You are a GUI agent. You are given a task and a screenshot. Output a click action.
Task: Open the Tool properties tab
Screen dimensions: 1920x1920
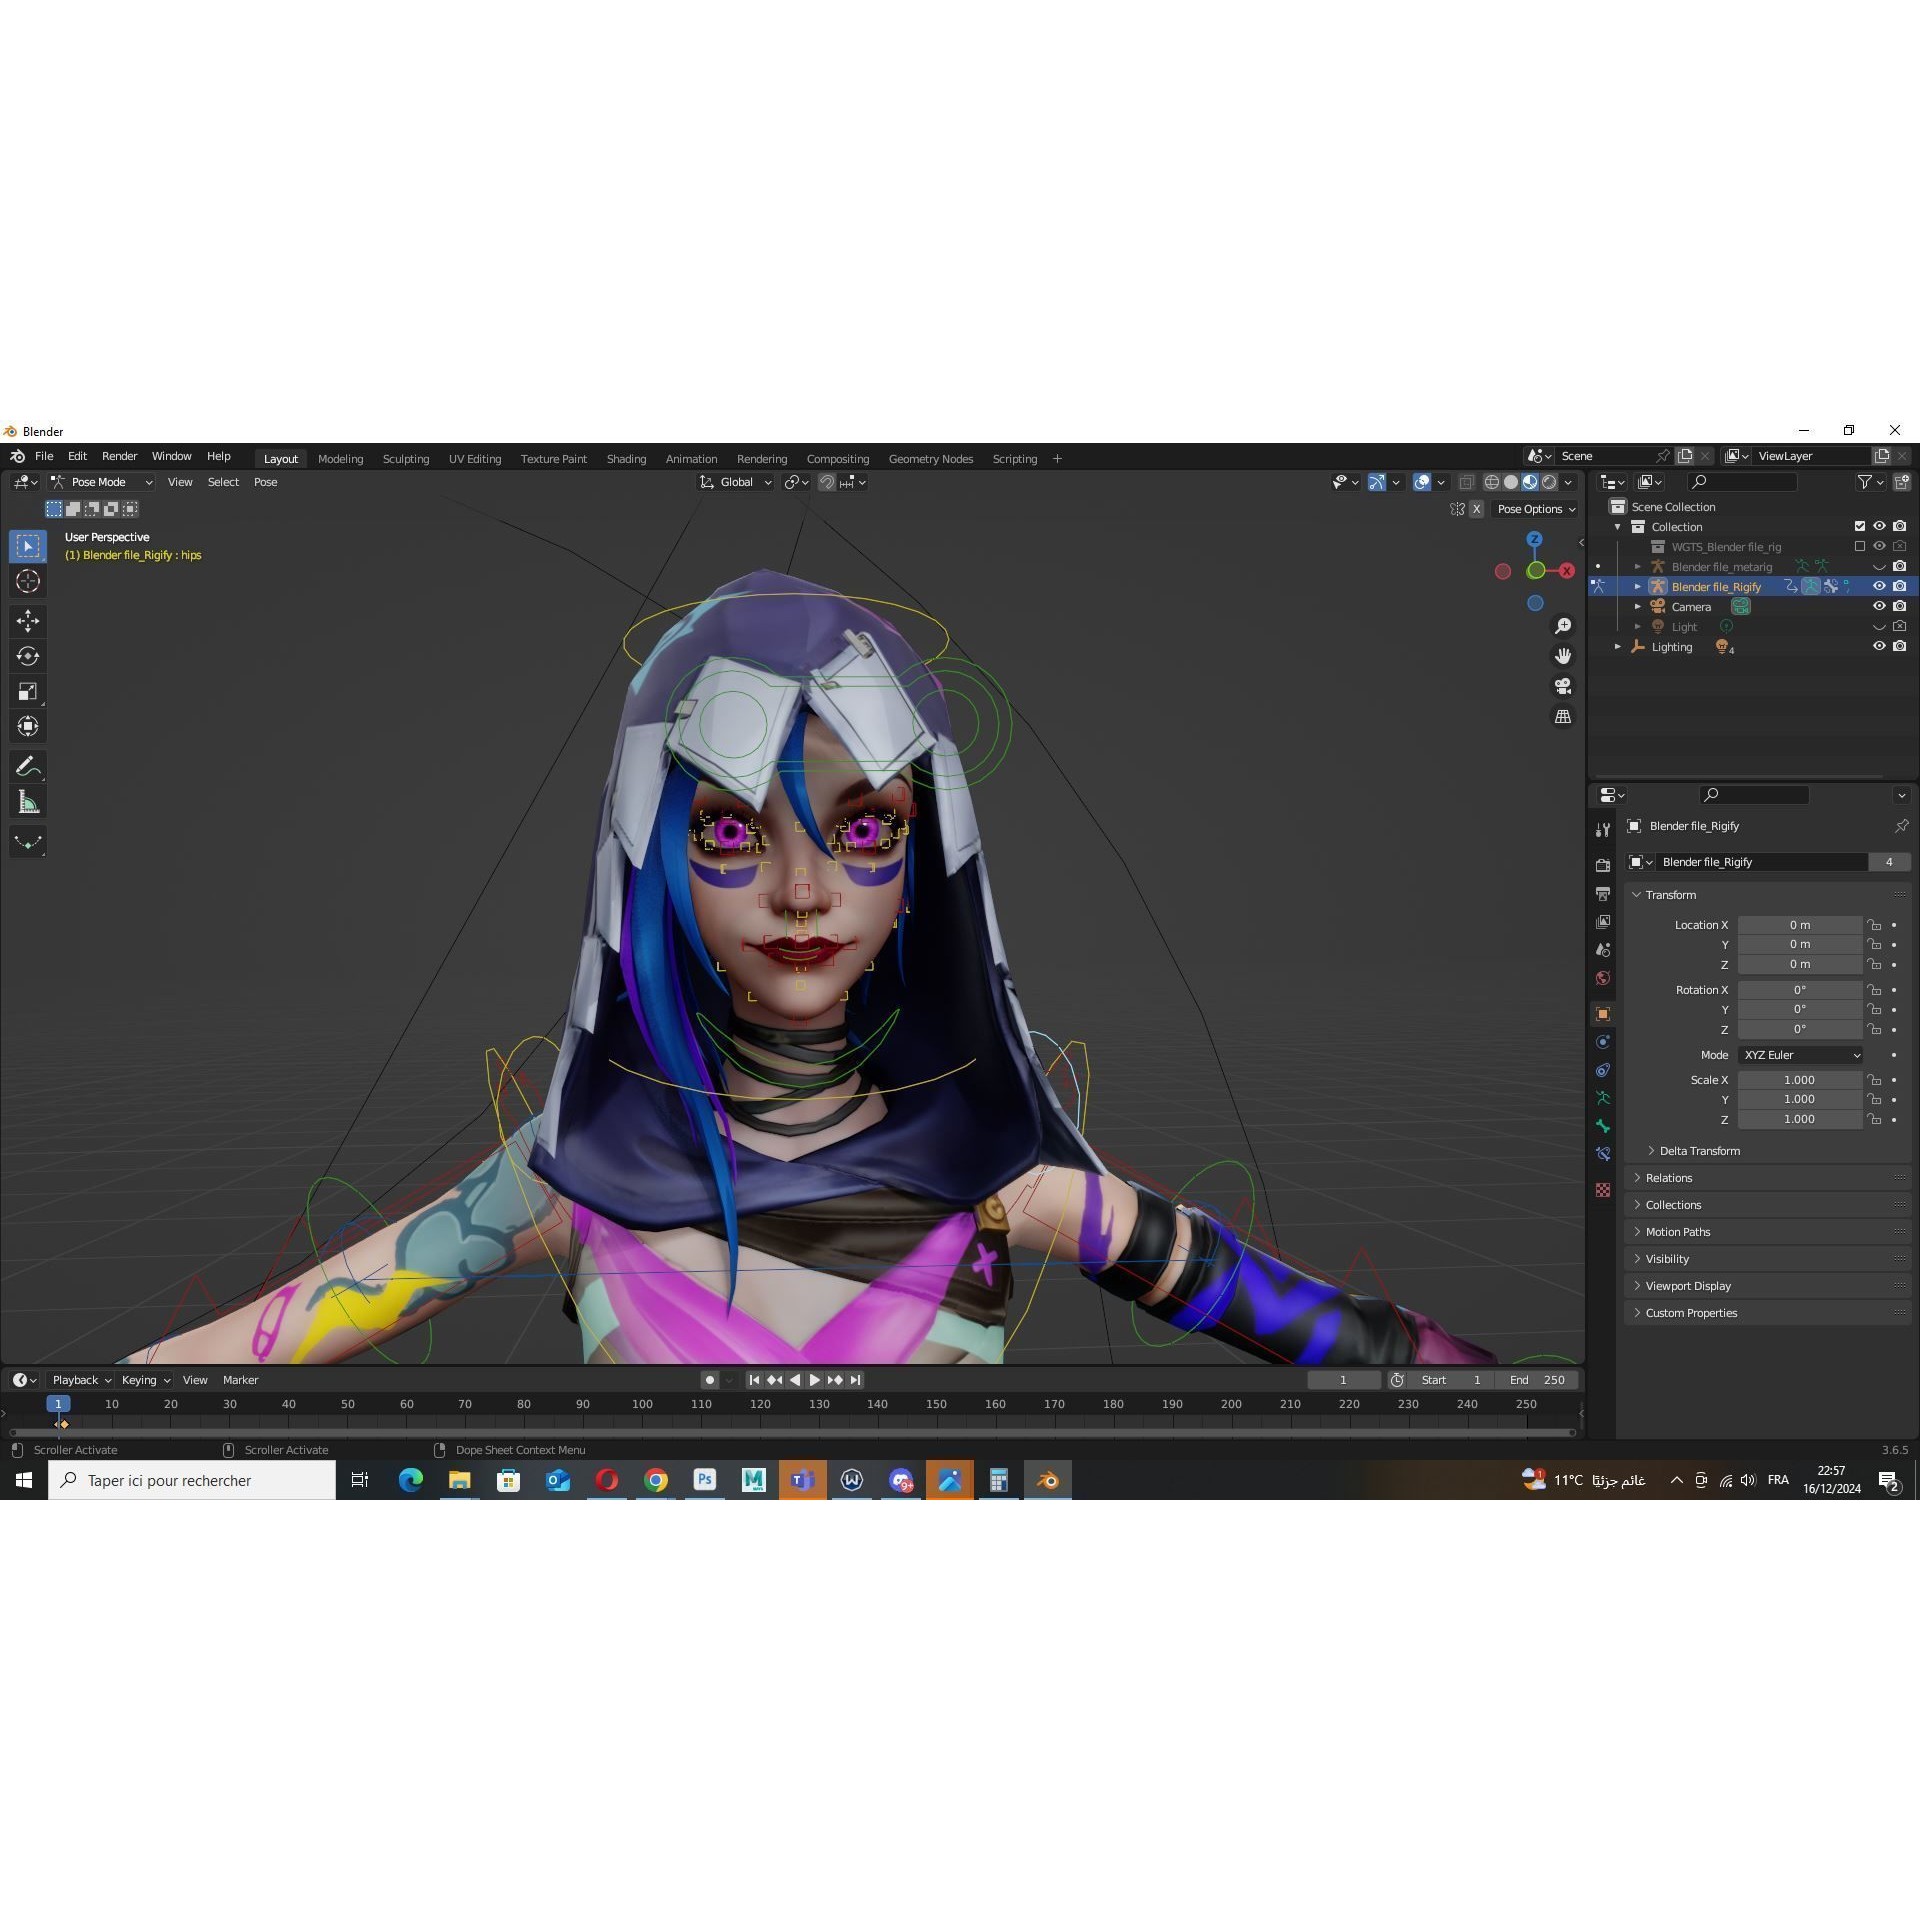click(1603, 830)
